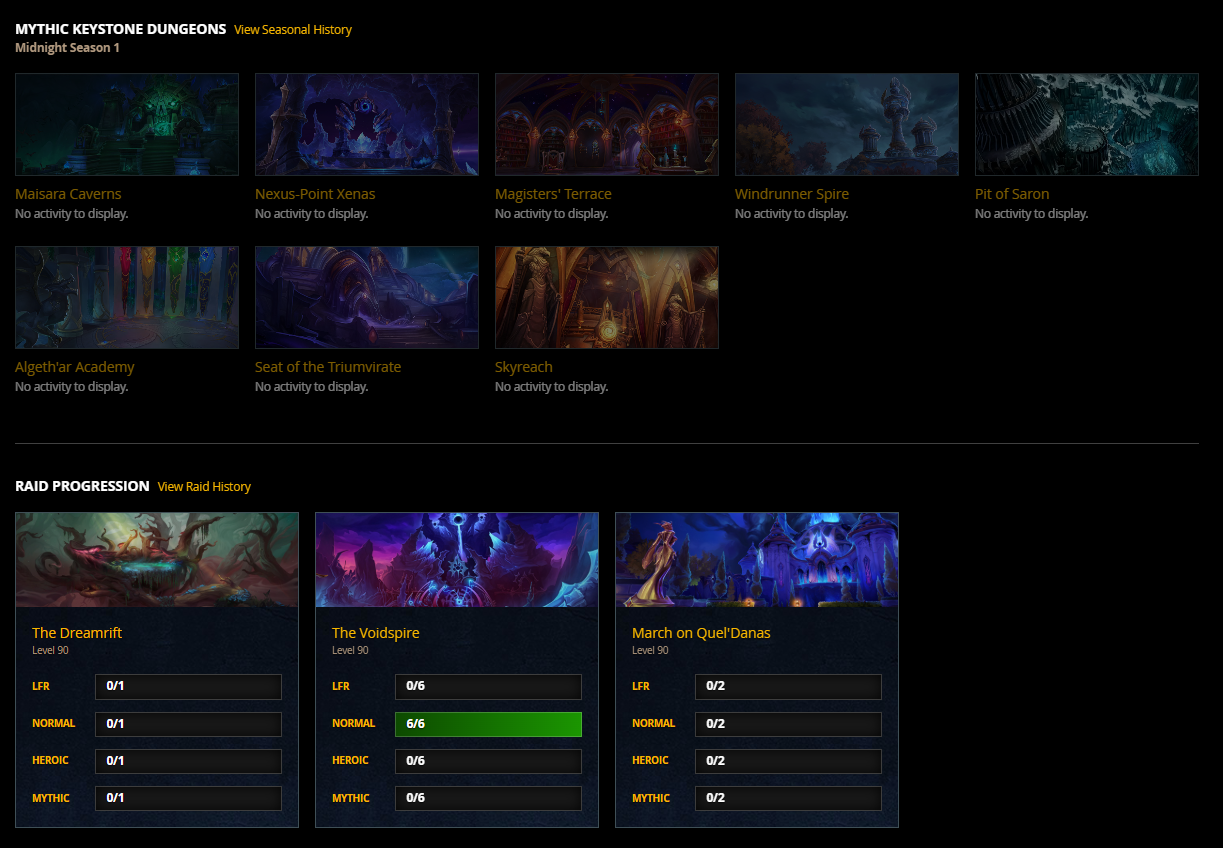Select the Magisters' Terrace title text
This screenshot has width=1223, height=848.
pyautogui.click(x=553, y=194)
